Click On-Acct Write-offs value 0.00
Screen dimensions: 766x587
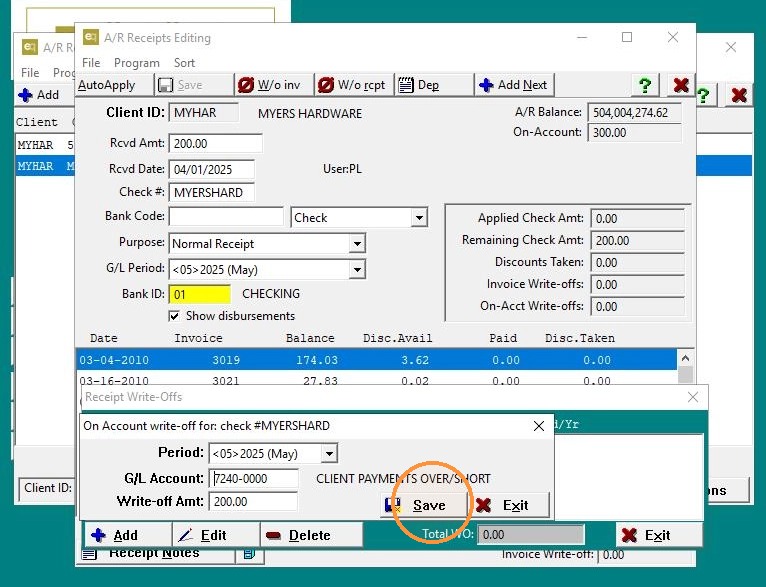[637, 307]
